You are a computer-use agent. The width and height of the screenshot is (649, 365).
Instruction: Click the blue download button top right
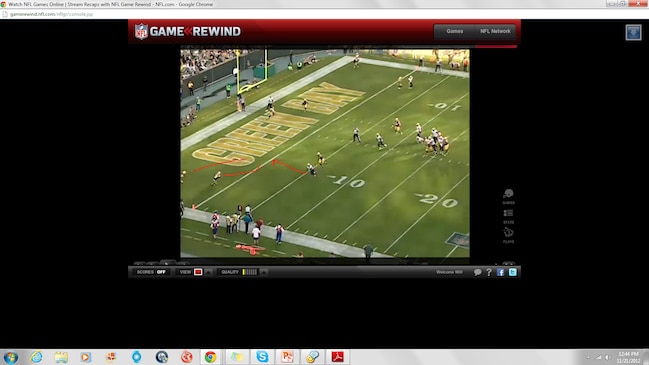point(633,32)
